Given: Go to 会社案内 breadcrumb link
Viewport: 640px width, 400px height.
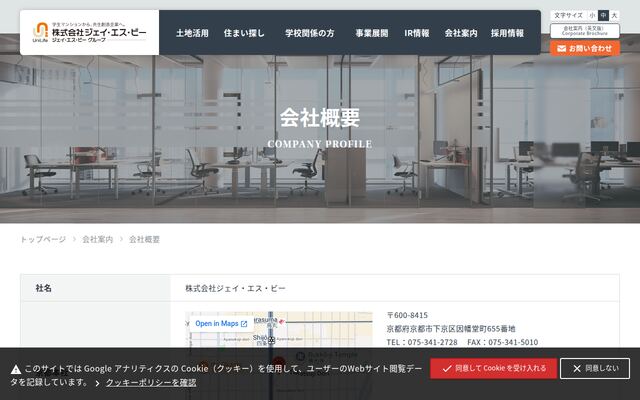Looking at the screenshot, I should [98, 239].
